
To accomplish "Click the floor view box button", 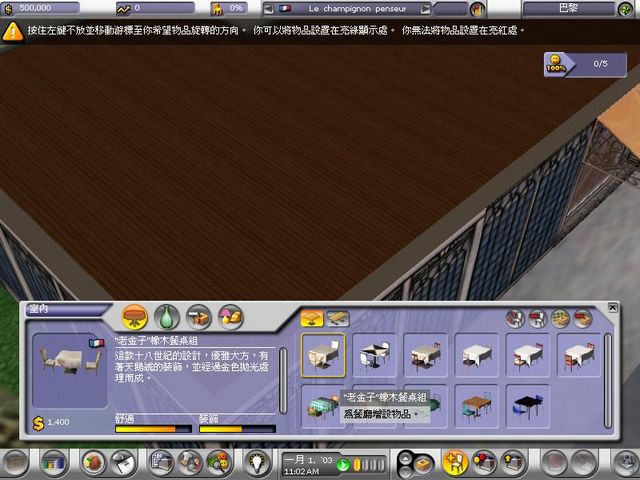I will click(423, 464).
